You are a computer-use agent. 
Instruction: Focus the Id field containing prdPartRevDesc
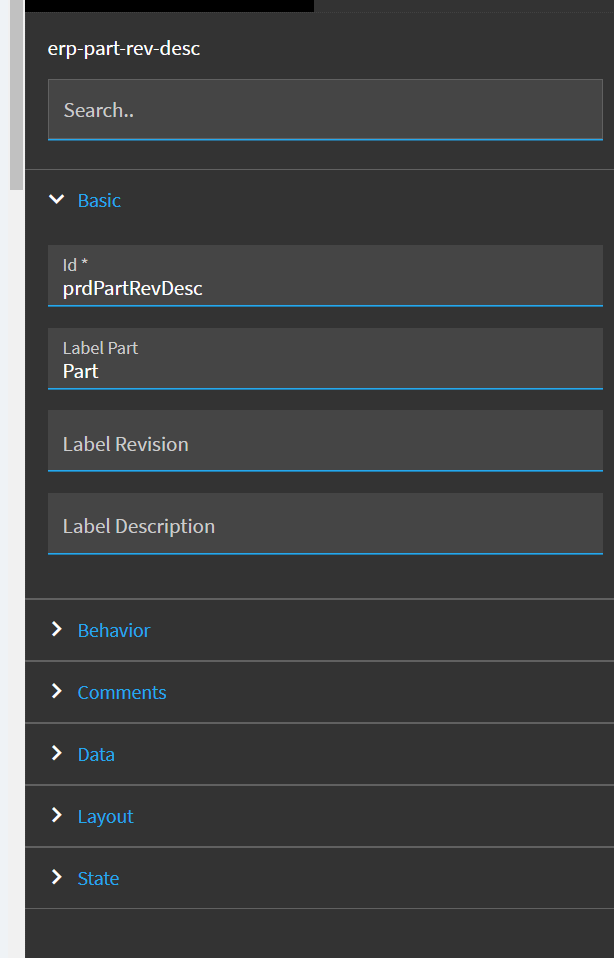tap(325, 276)
